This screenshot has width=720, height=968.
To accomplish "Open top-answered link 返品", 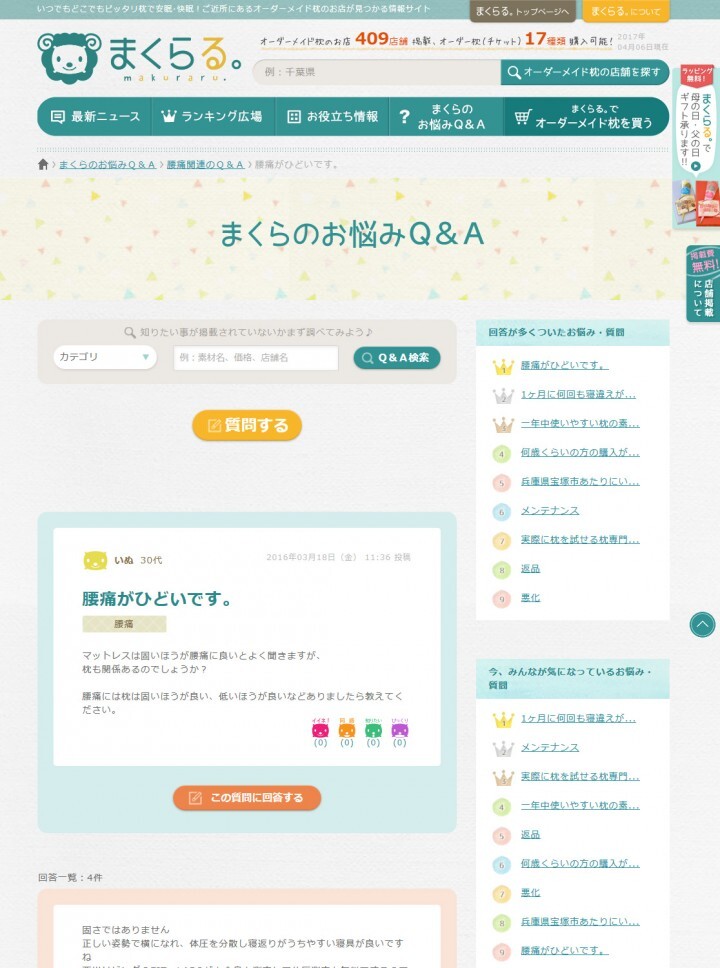I will click(x=530, y=569).
